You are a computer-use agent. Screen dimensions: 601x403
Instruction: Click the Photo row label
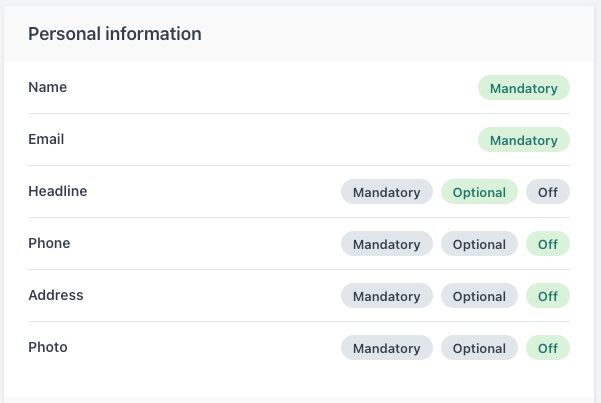click(48, 347)
